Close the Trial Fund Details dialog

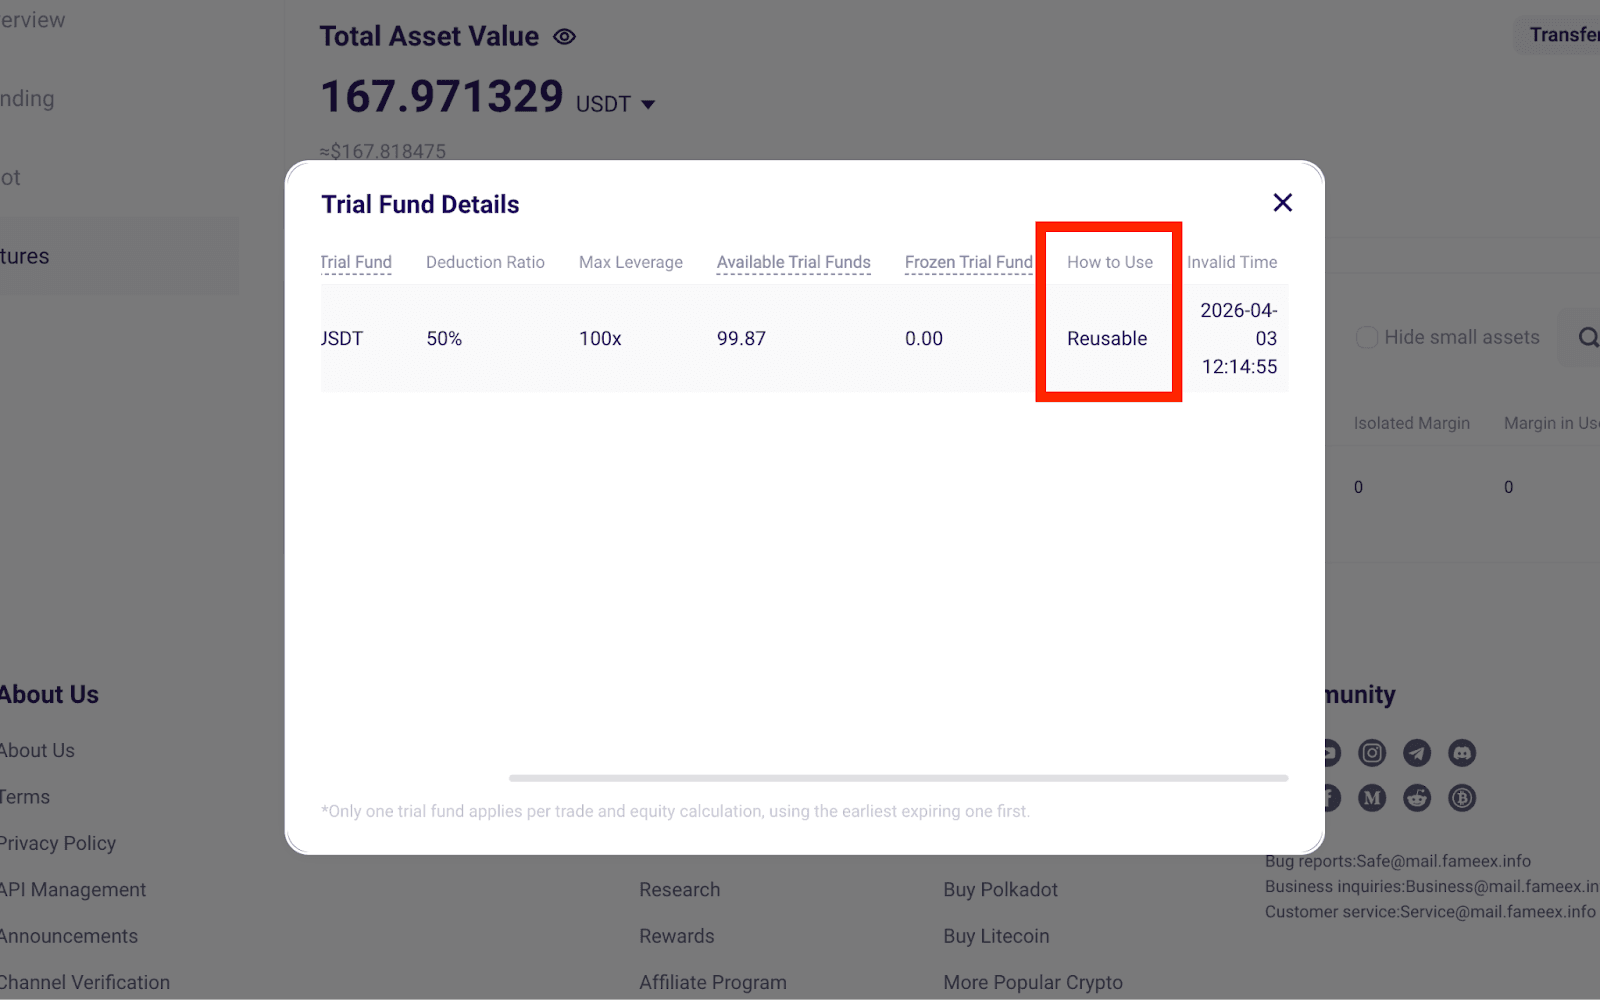[x=1282, y=203]
